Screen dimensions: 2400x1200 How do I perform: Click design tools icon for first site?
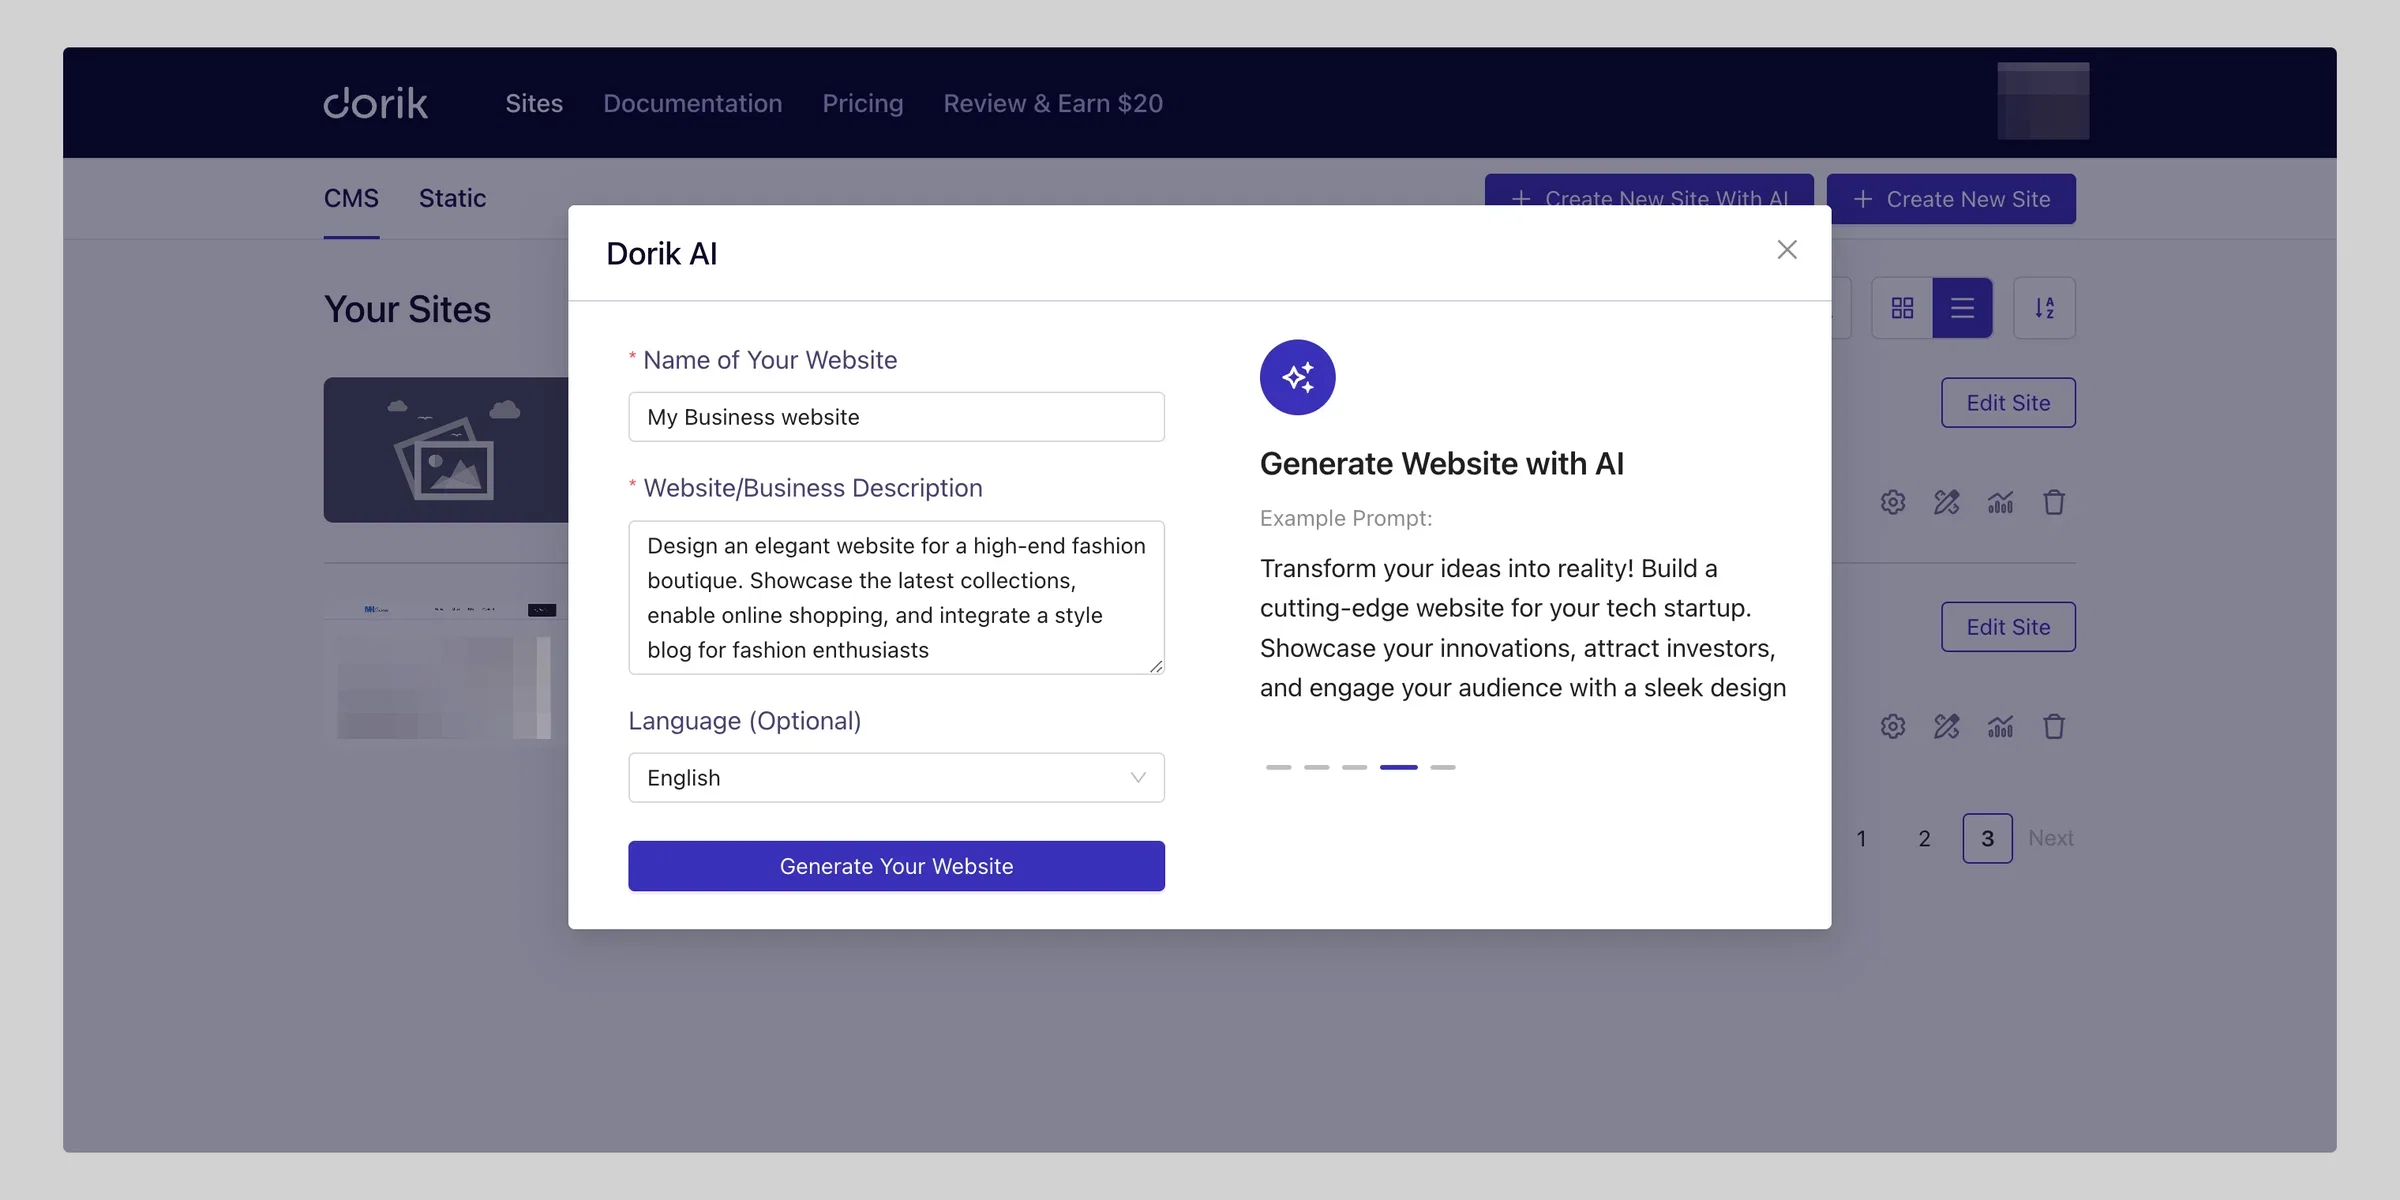click(1946, 502)
